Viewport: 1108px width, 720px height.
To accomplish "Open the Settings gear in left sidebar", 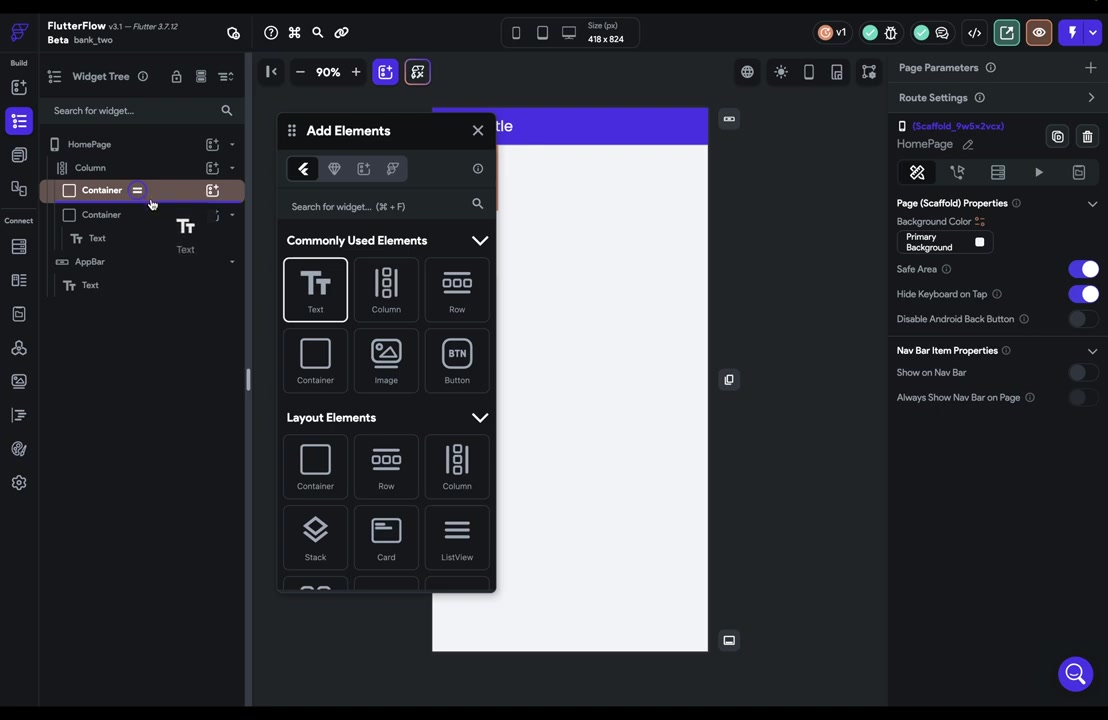I will [19, 483].
